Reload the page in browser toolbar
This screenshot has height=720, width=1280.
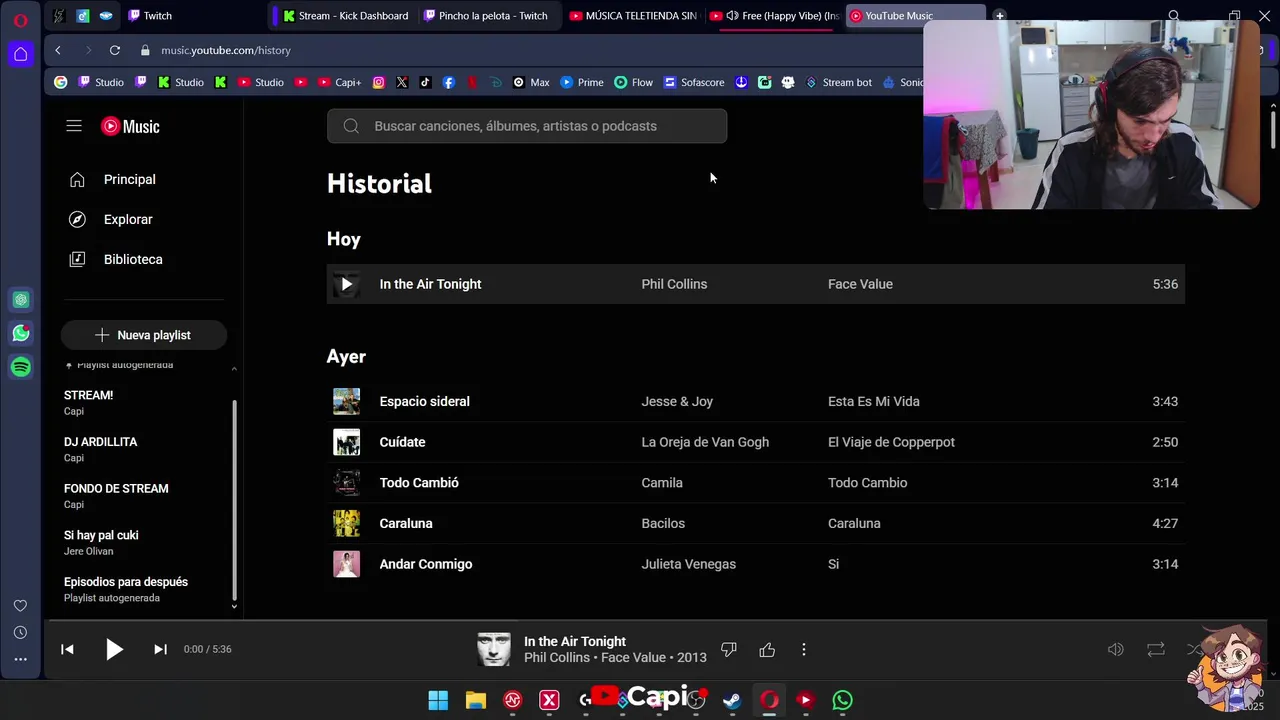pos(115,50)
